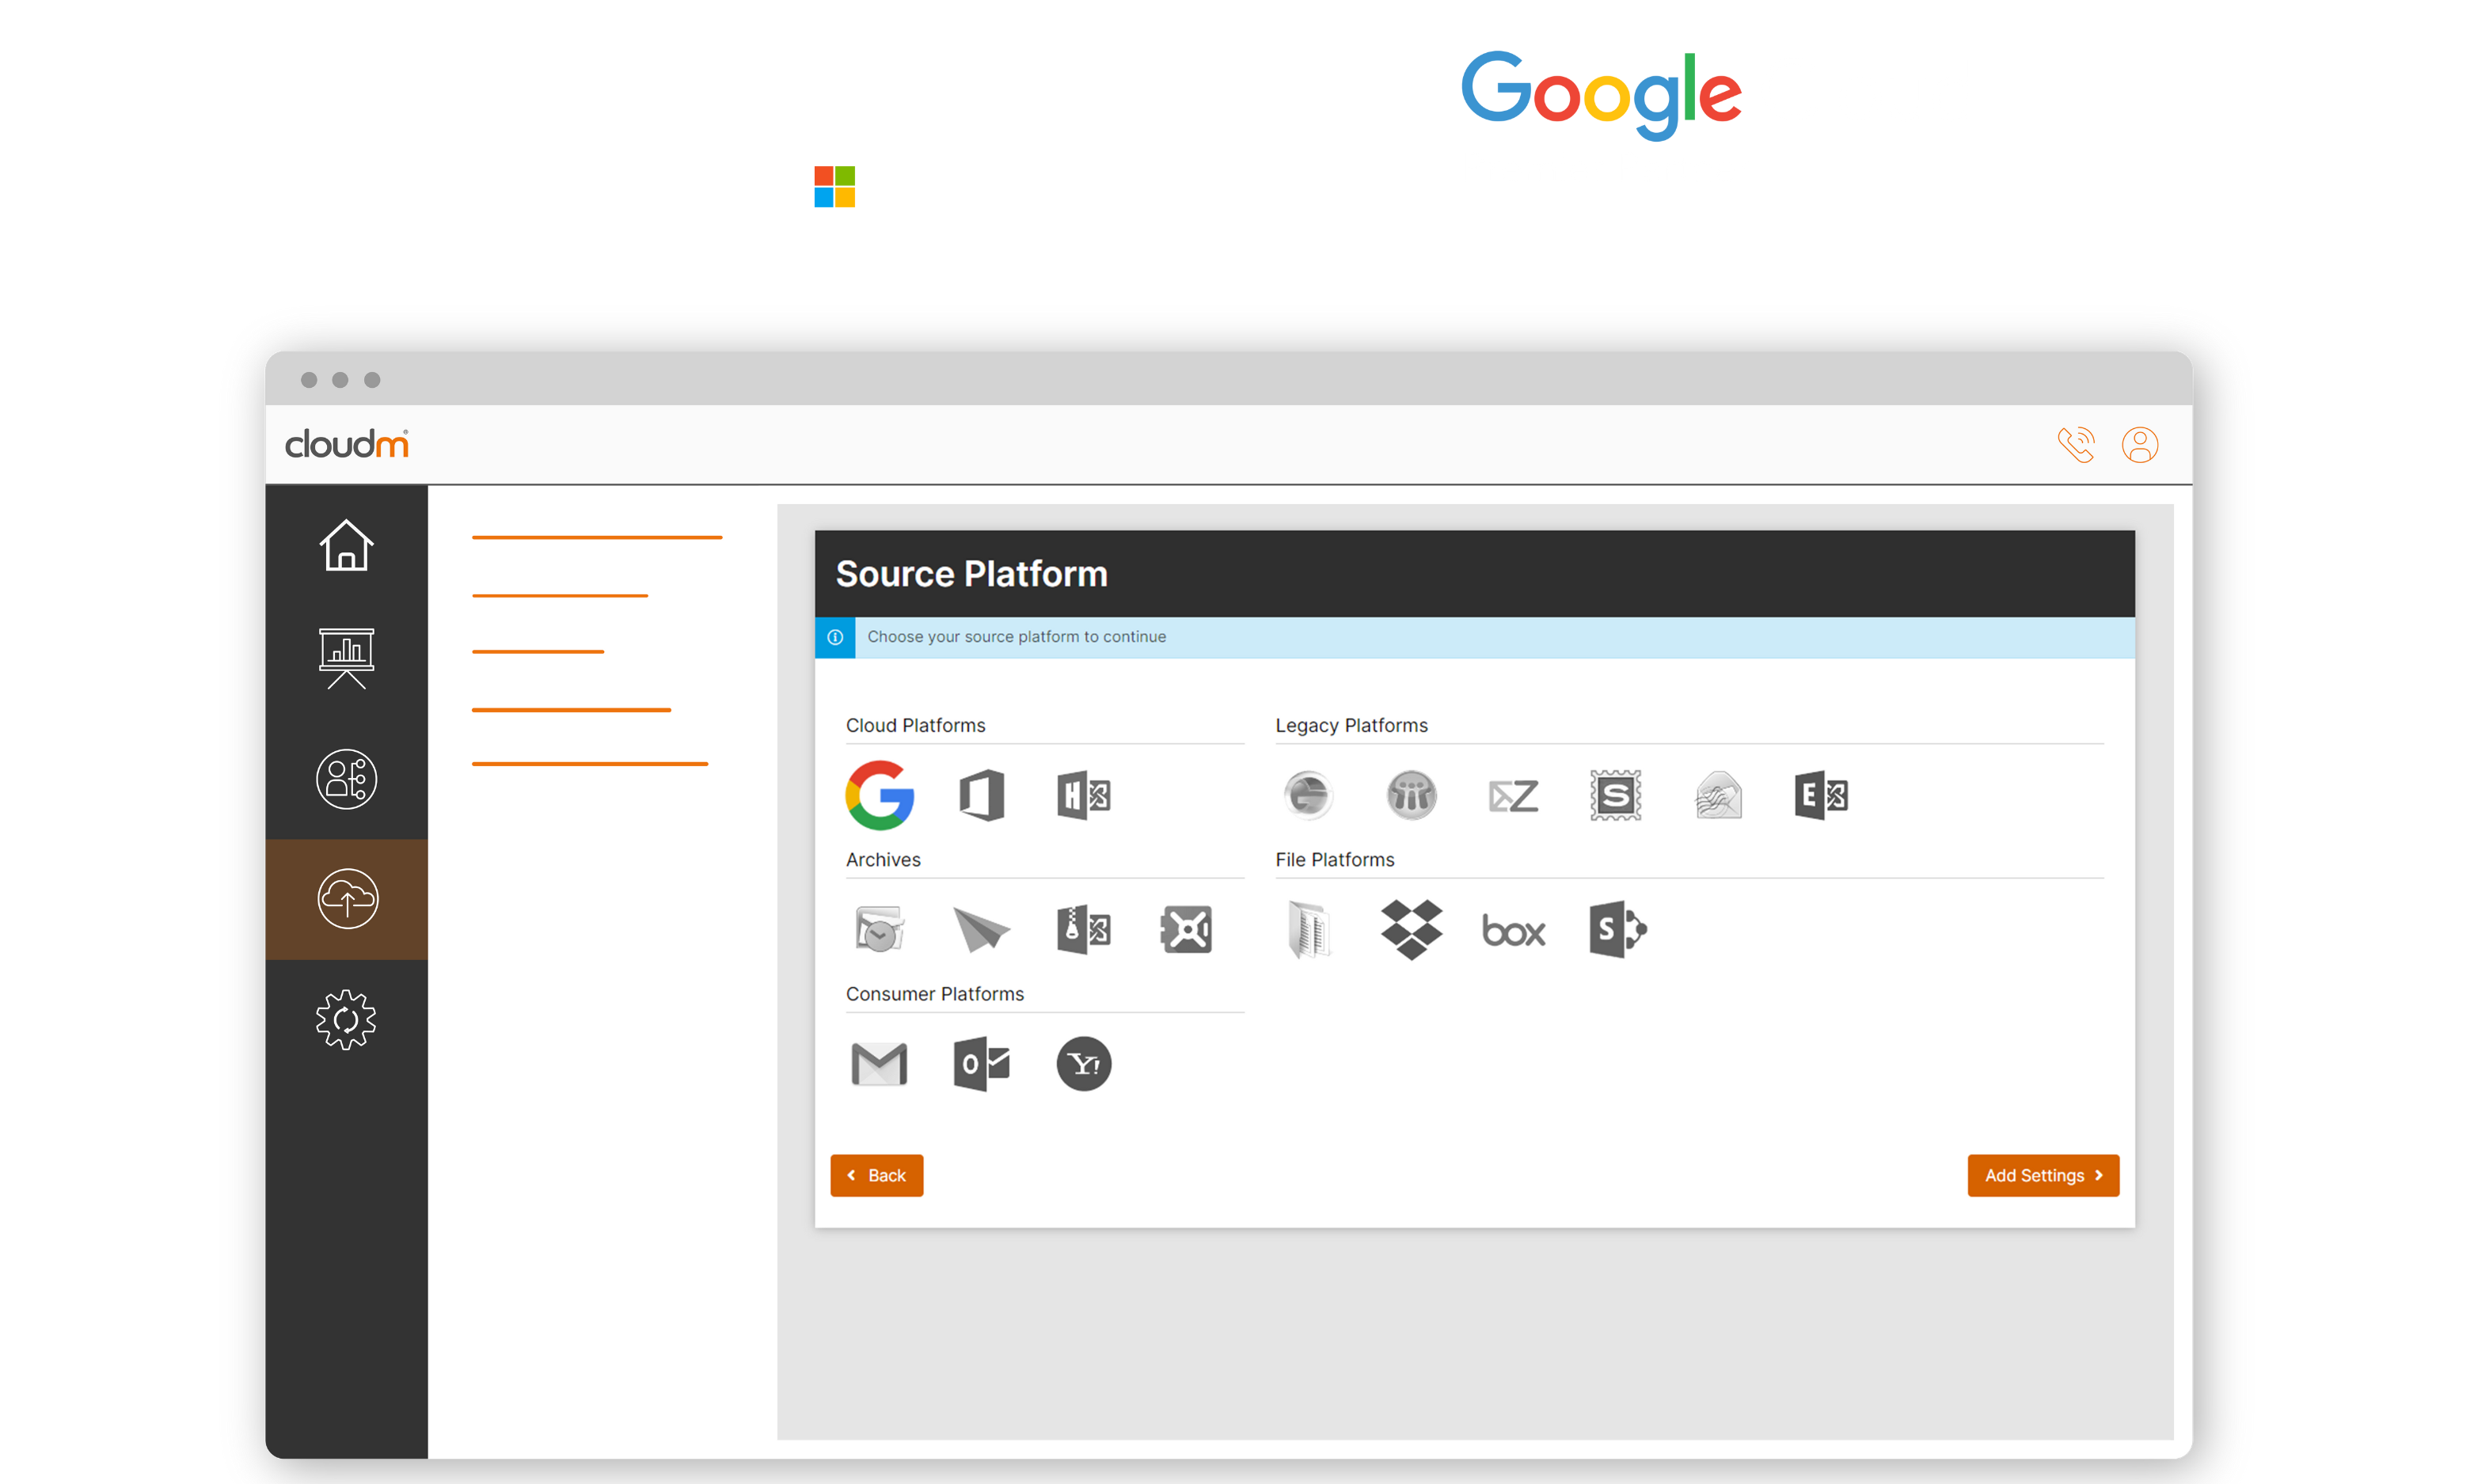Select Gmail consumer platform
The image size is (2474, 1484).
879,1063
